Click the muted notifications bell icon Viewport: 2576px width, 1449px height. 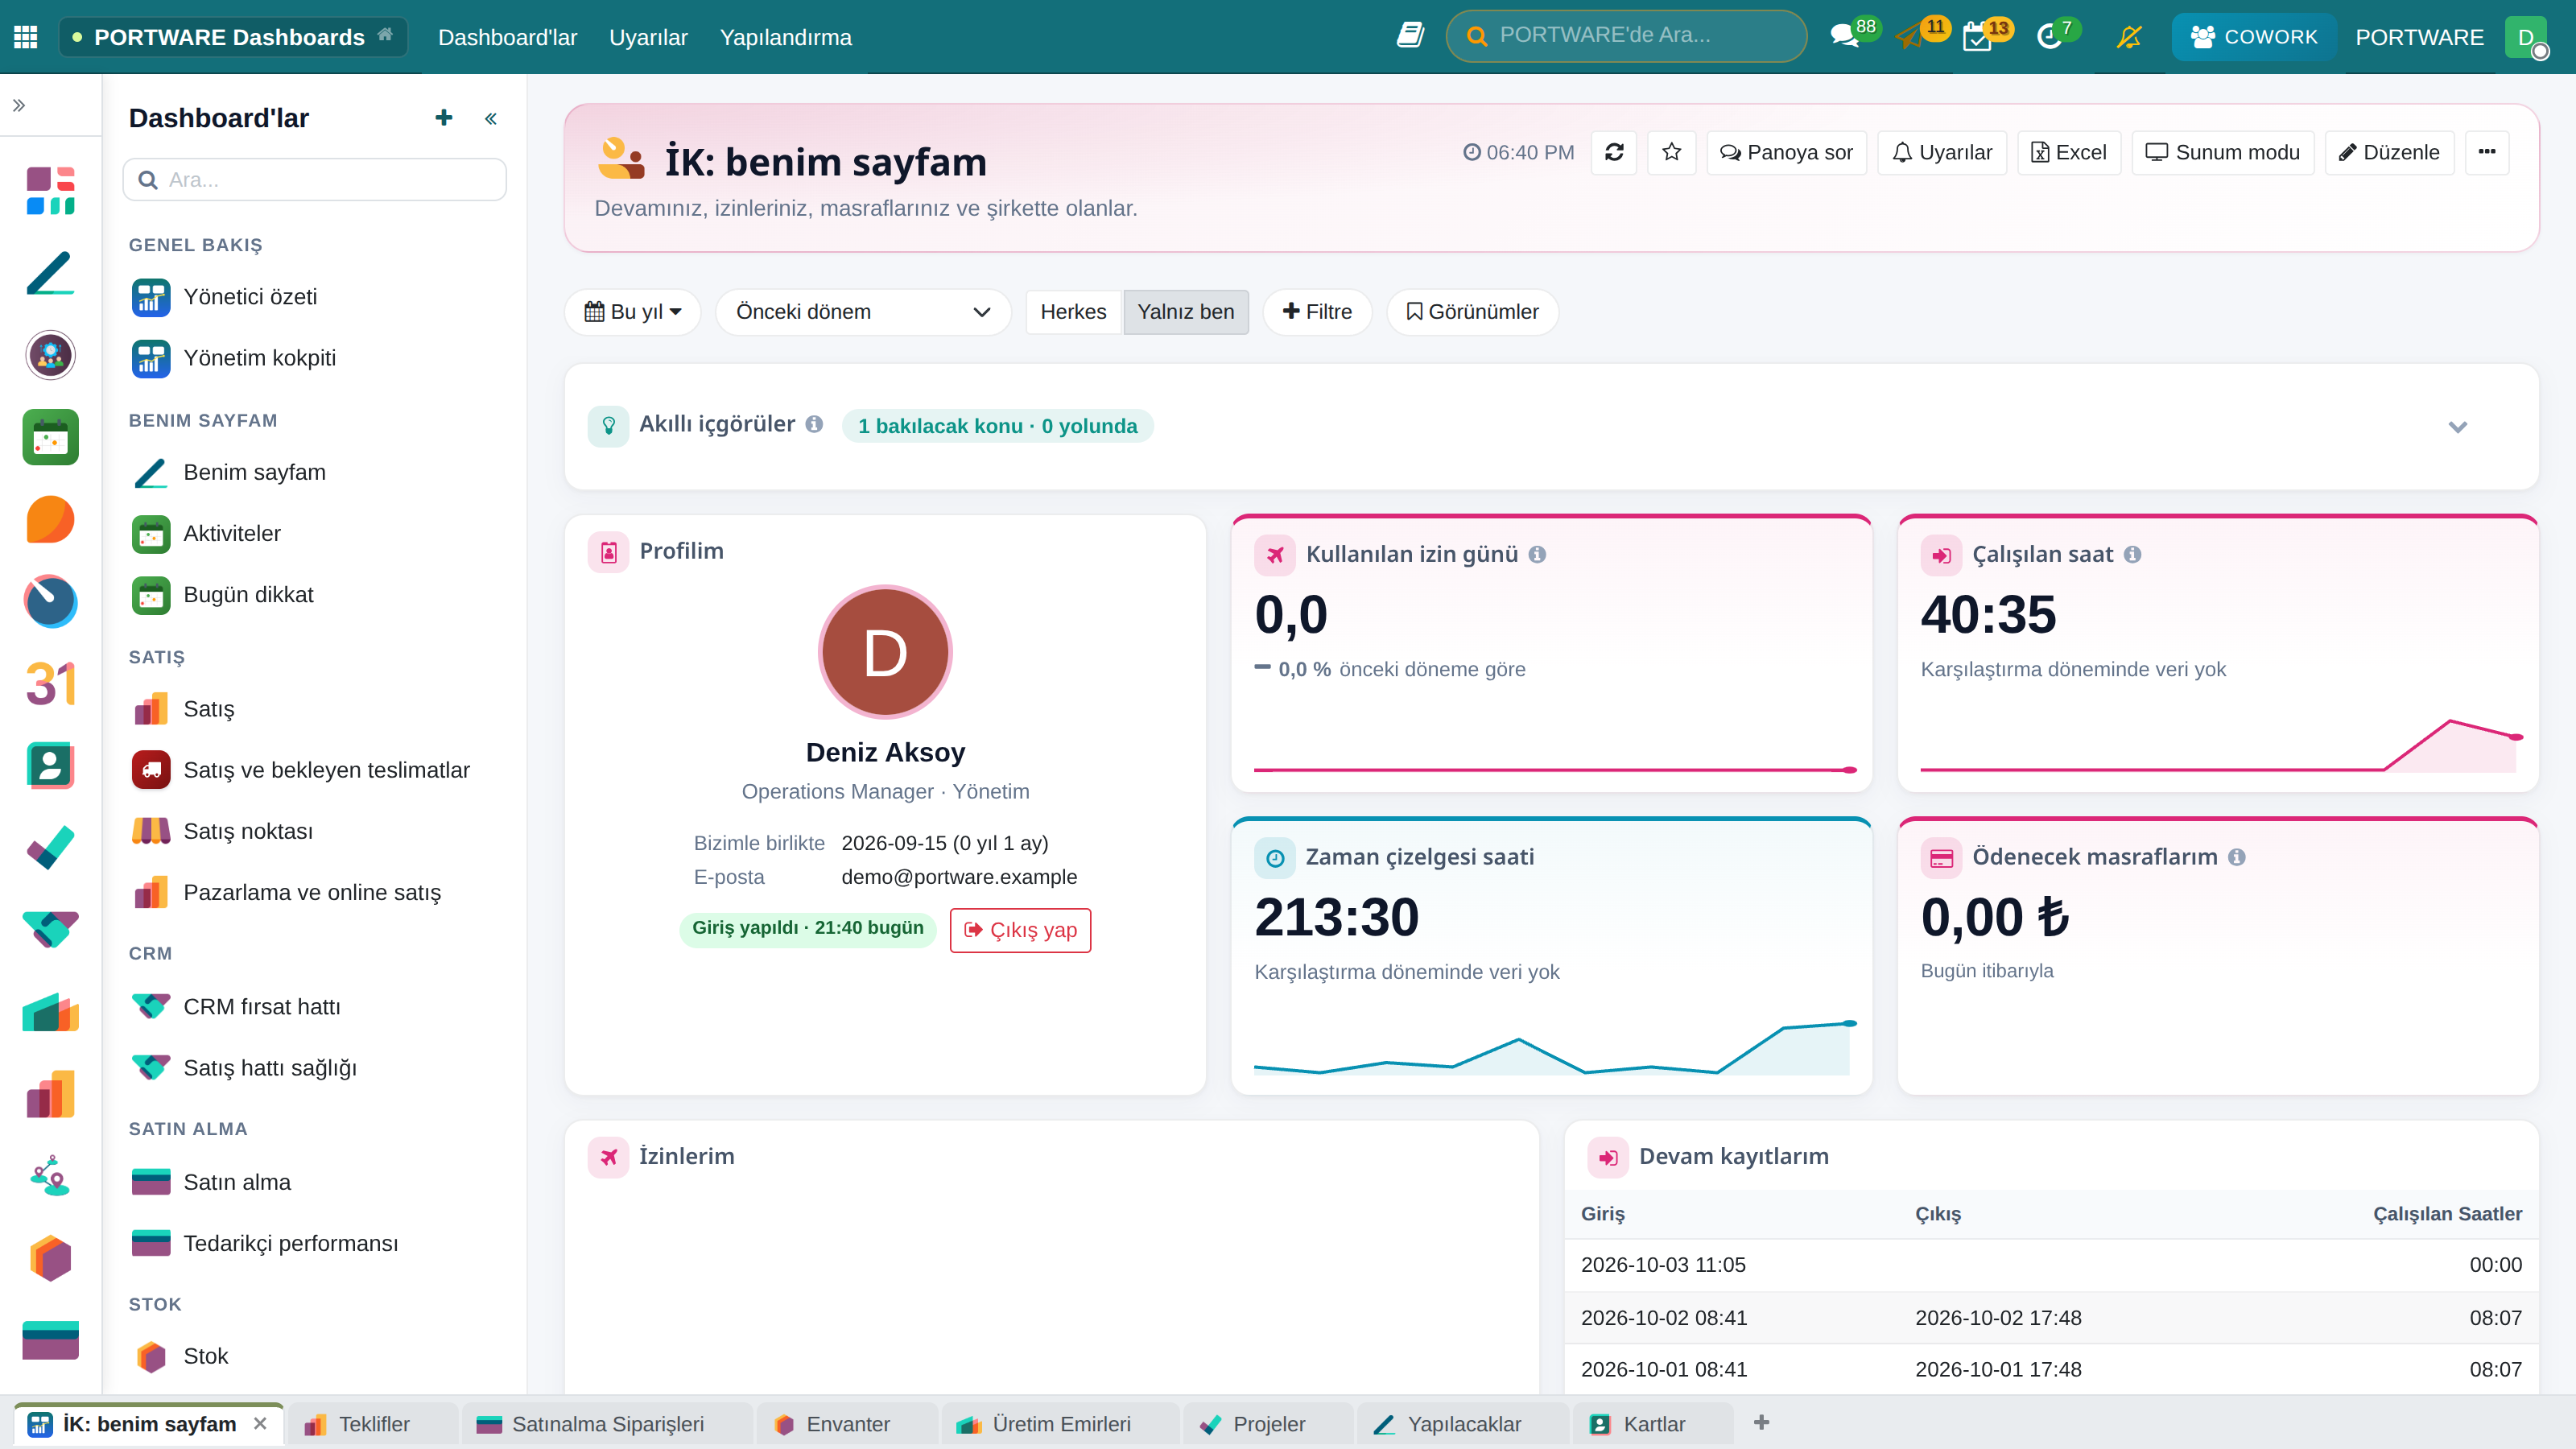[x=2129, y=37]
